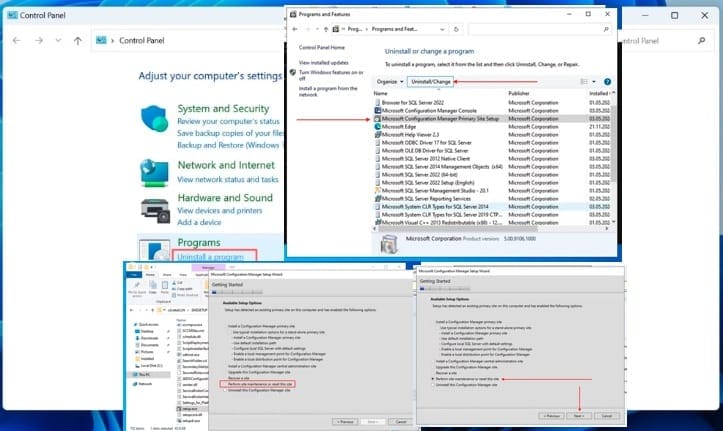The image size is (723, 431).
Task: Click the Control Panel forward arrow
Action: click(x=39, y=41)
